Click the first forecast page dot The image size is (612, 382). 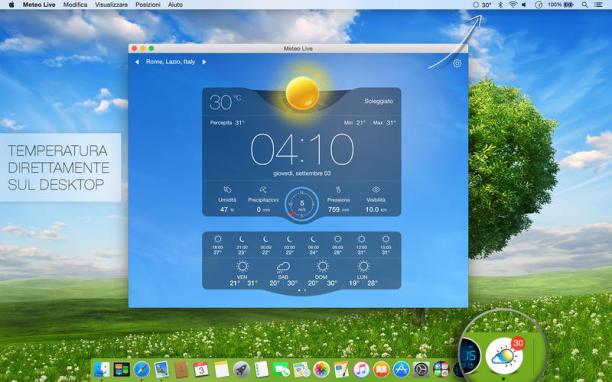click(299, 291)
